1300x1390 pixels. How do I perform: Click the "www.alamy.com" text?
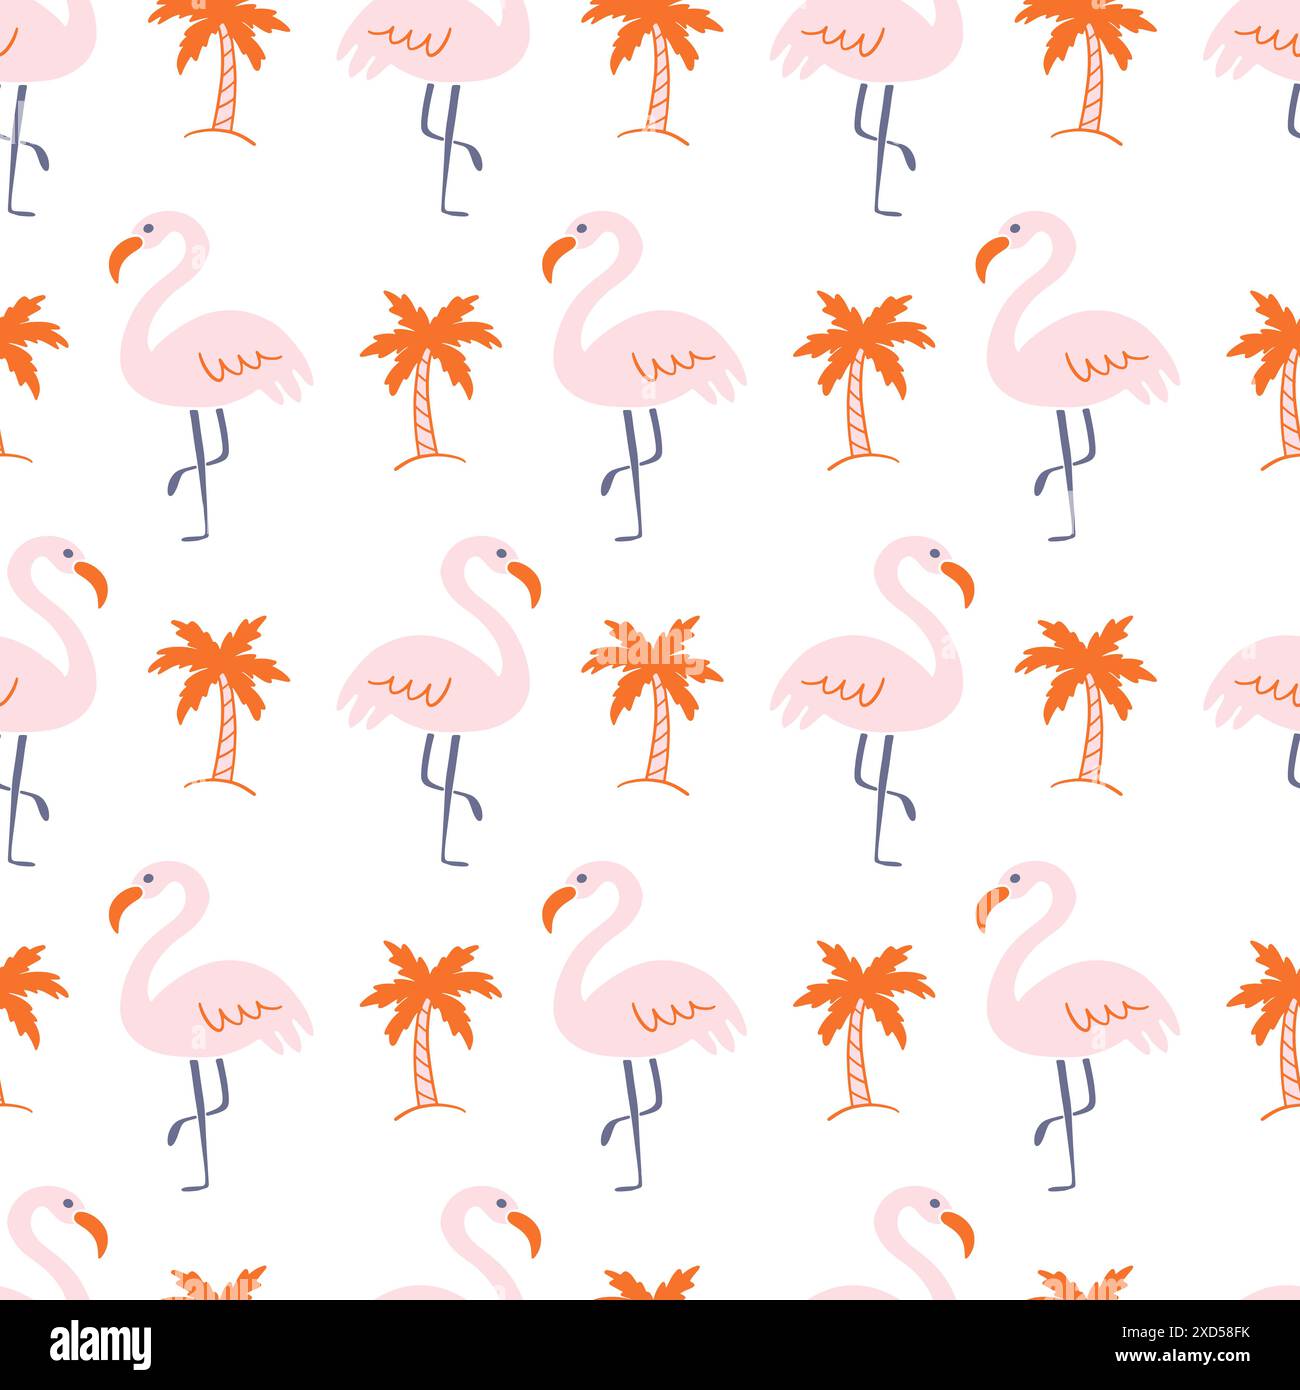[1183, 1356]
